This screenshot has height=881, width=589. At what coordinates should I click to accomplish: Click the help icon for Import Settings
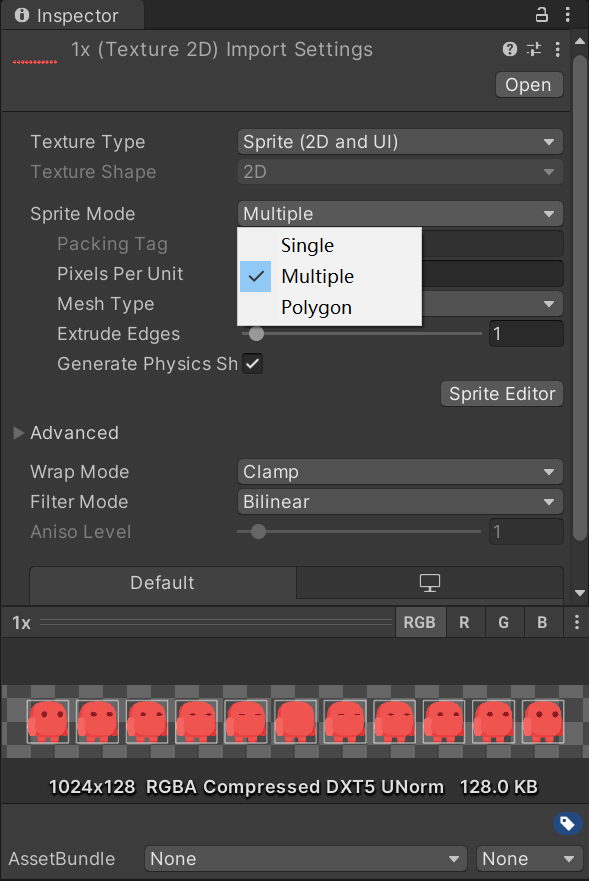509,49
